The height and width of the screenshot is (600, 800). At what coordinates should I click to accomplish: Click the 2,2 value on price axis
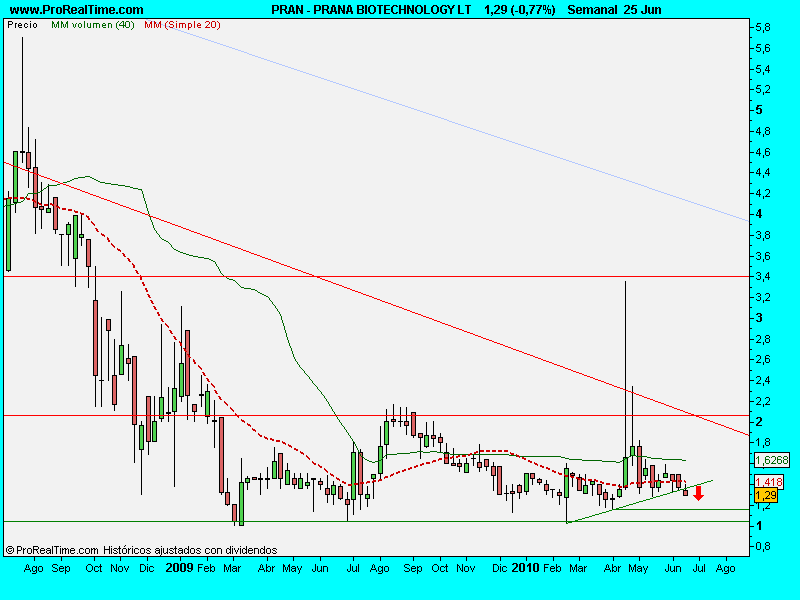pyautogui.click(x=763, y=402)
